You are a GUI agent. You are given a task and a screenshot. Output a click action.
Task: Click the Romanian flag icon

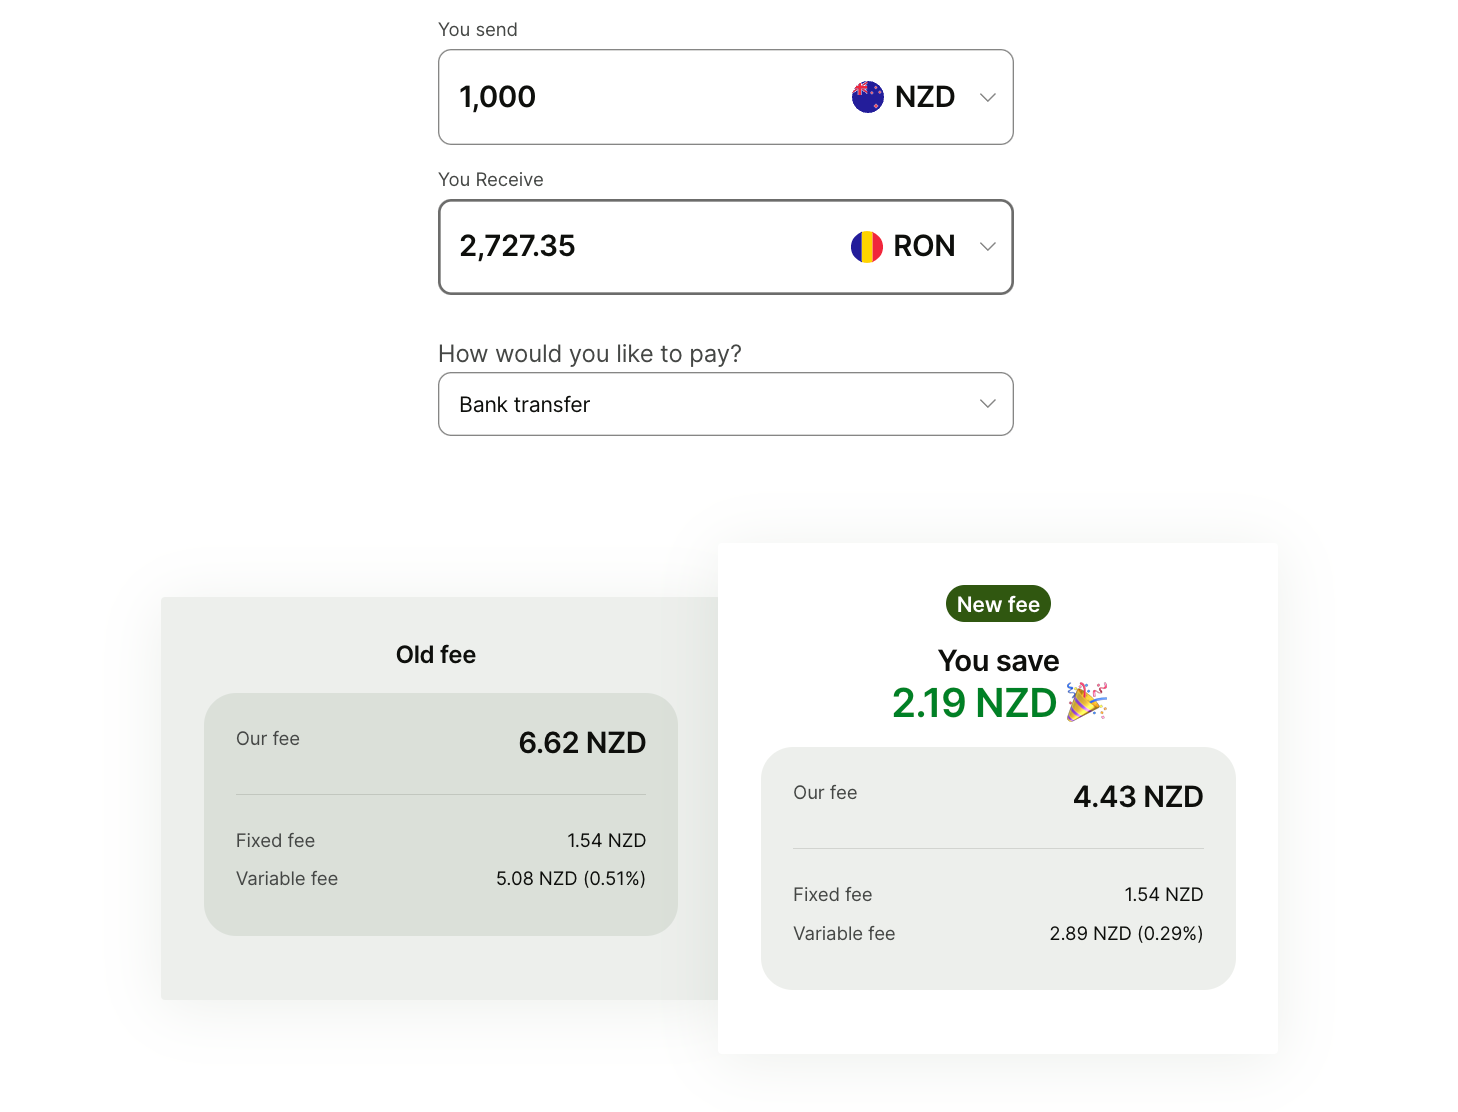[x=867, y=246]
